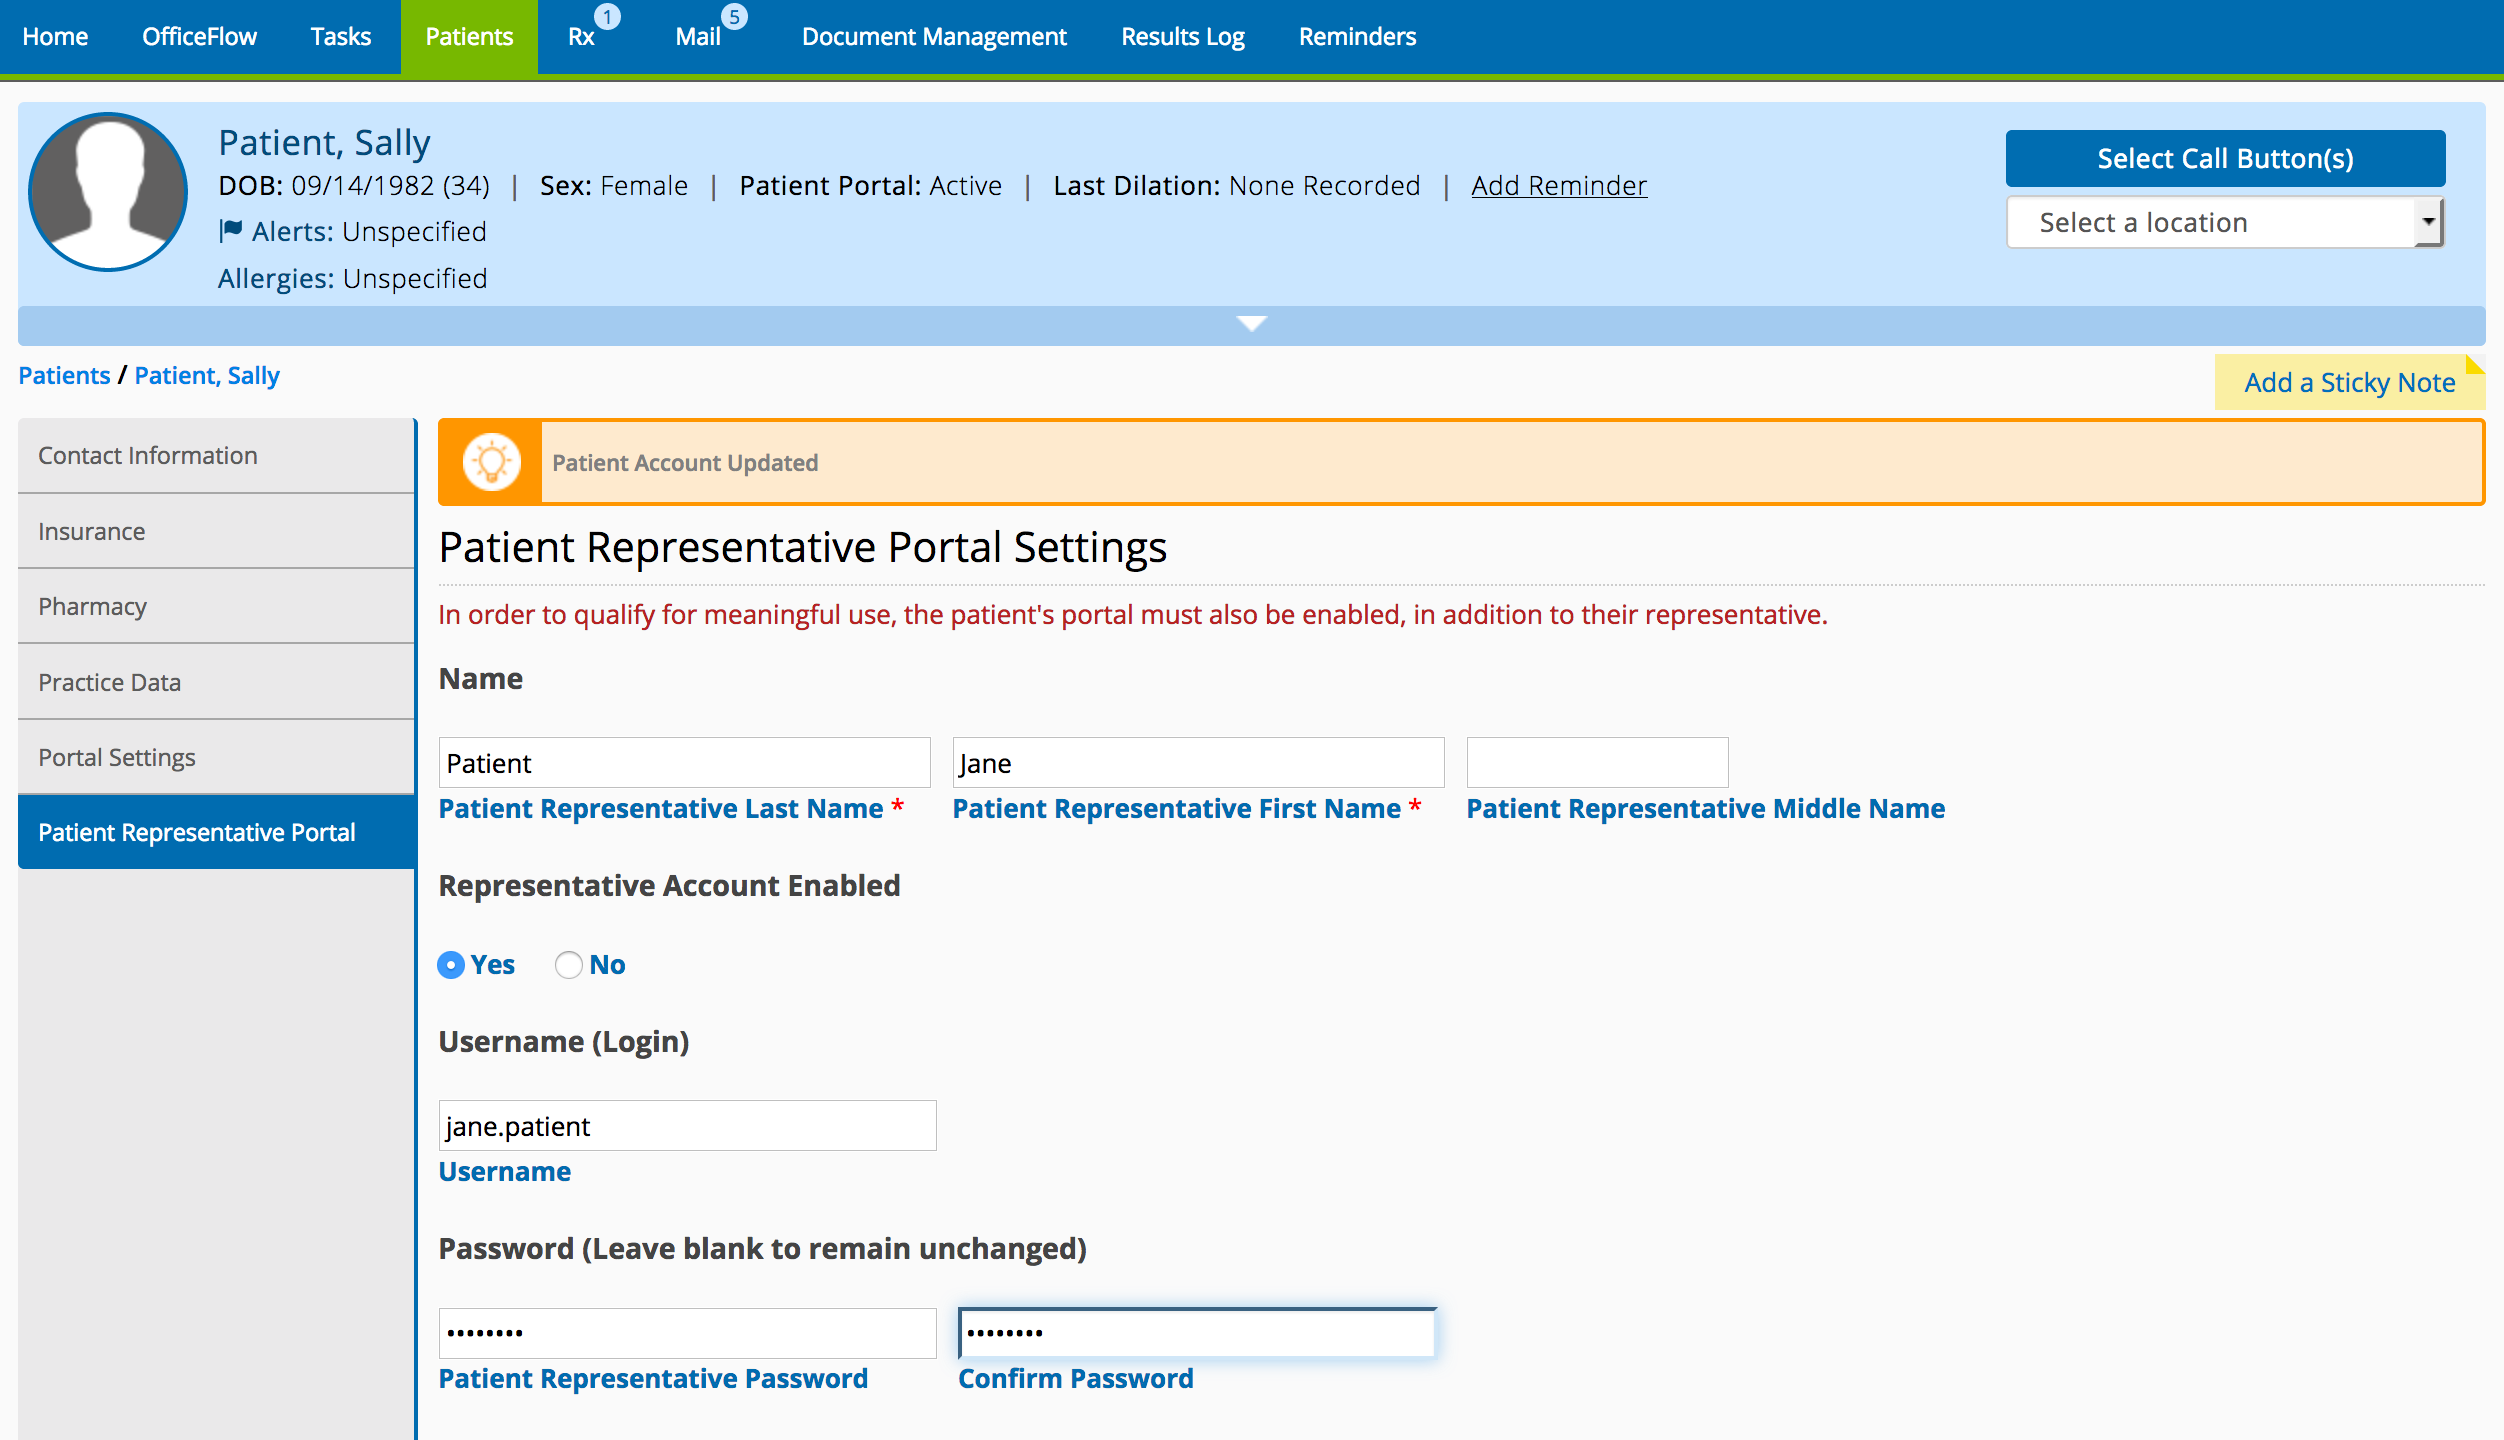Click the Patients breadcrumb link

64,375
